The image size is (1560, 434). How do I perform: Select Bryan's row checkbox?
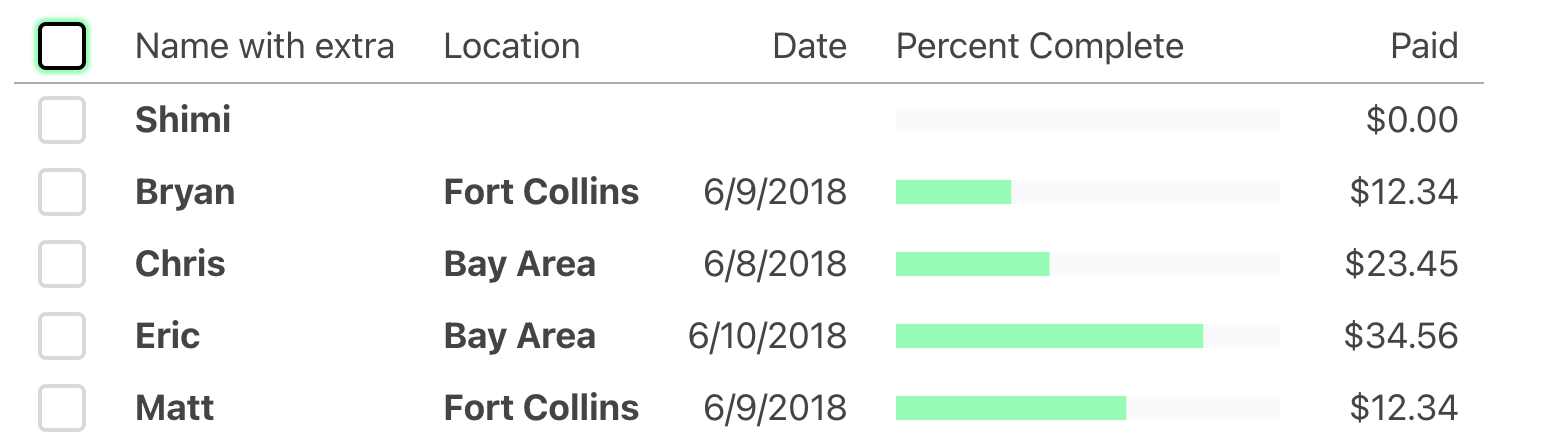tap(62, 192)
